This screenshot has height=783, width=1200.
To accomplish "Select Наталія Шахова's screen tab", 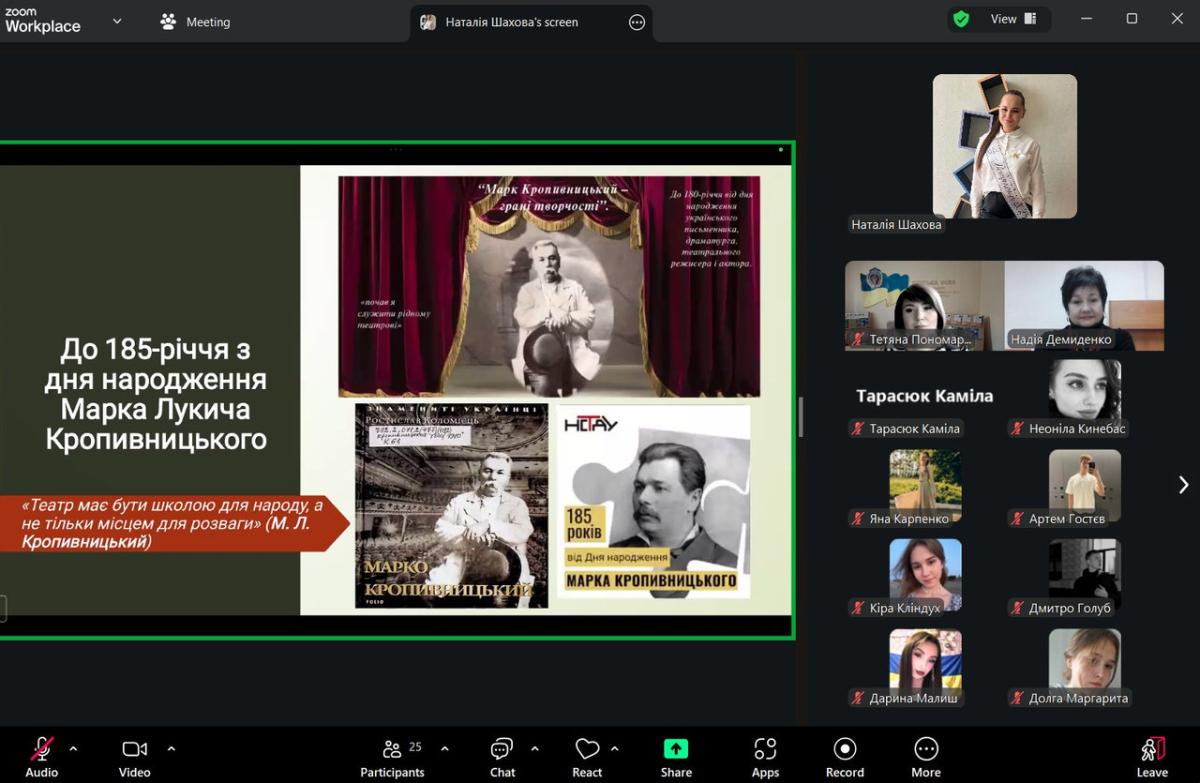I will tap(511, 22).
